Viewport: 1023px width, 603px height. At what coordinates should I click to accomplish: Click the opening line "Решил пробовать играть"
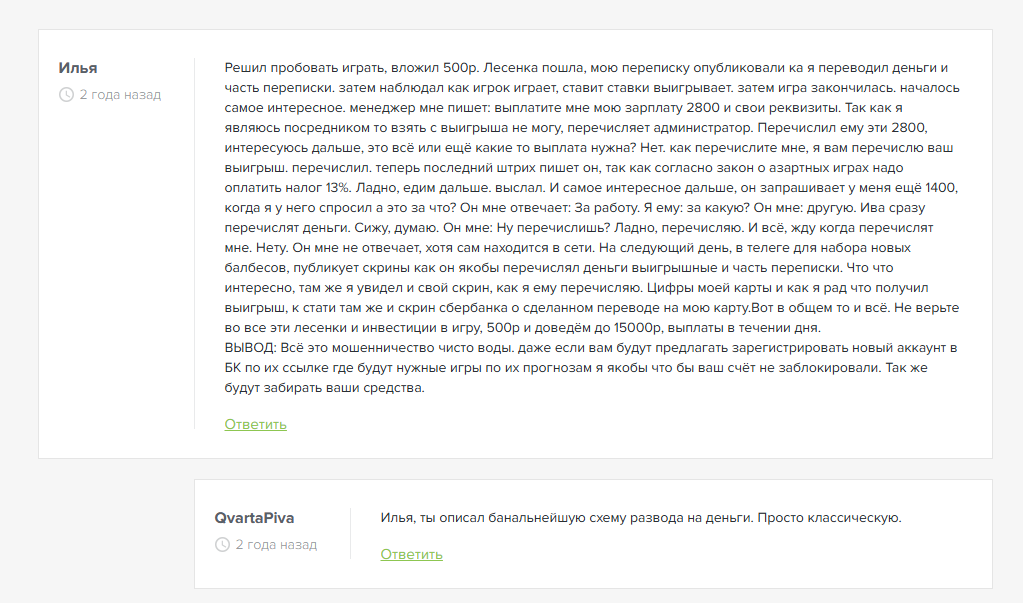coord(586,68)
